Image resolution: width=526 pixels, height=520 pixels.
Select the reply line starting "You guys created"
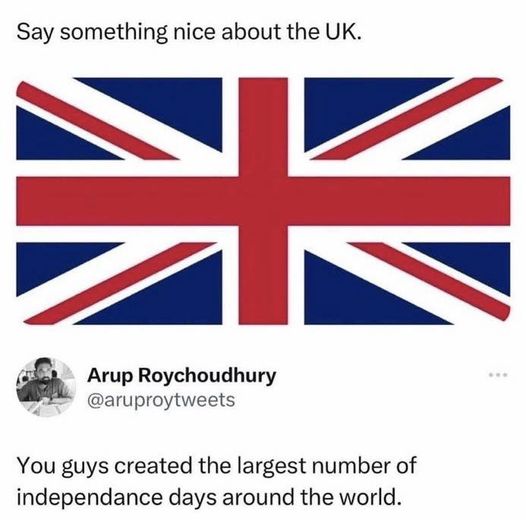click(216, 466)
